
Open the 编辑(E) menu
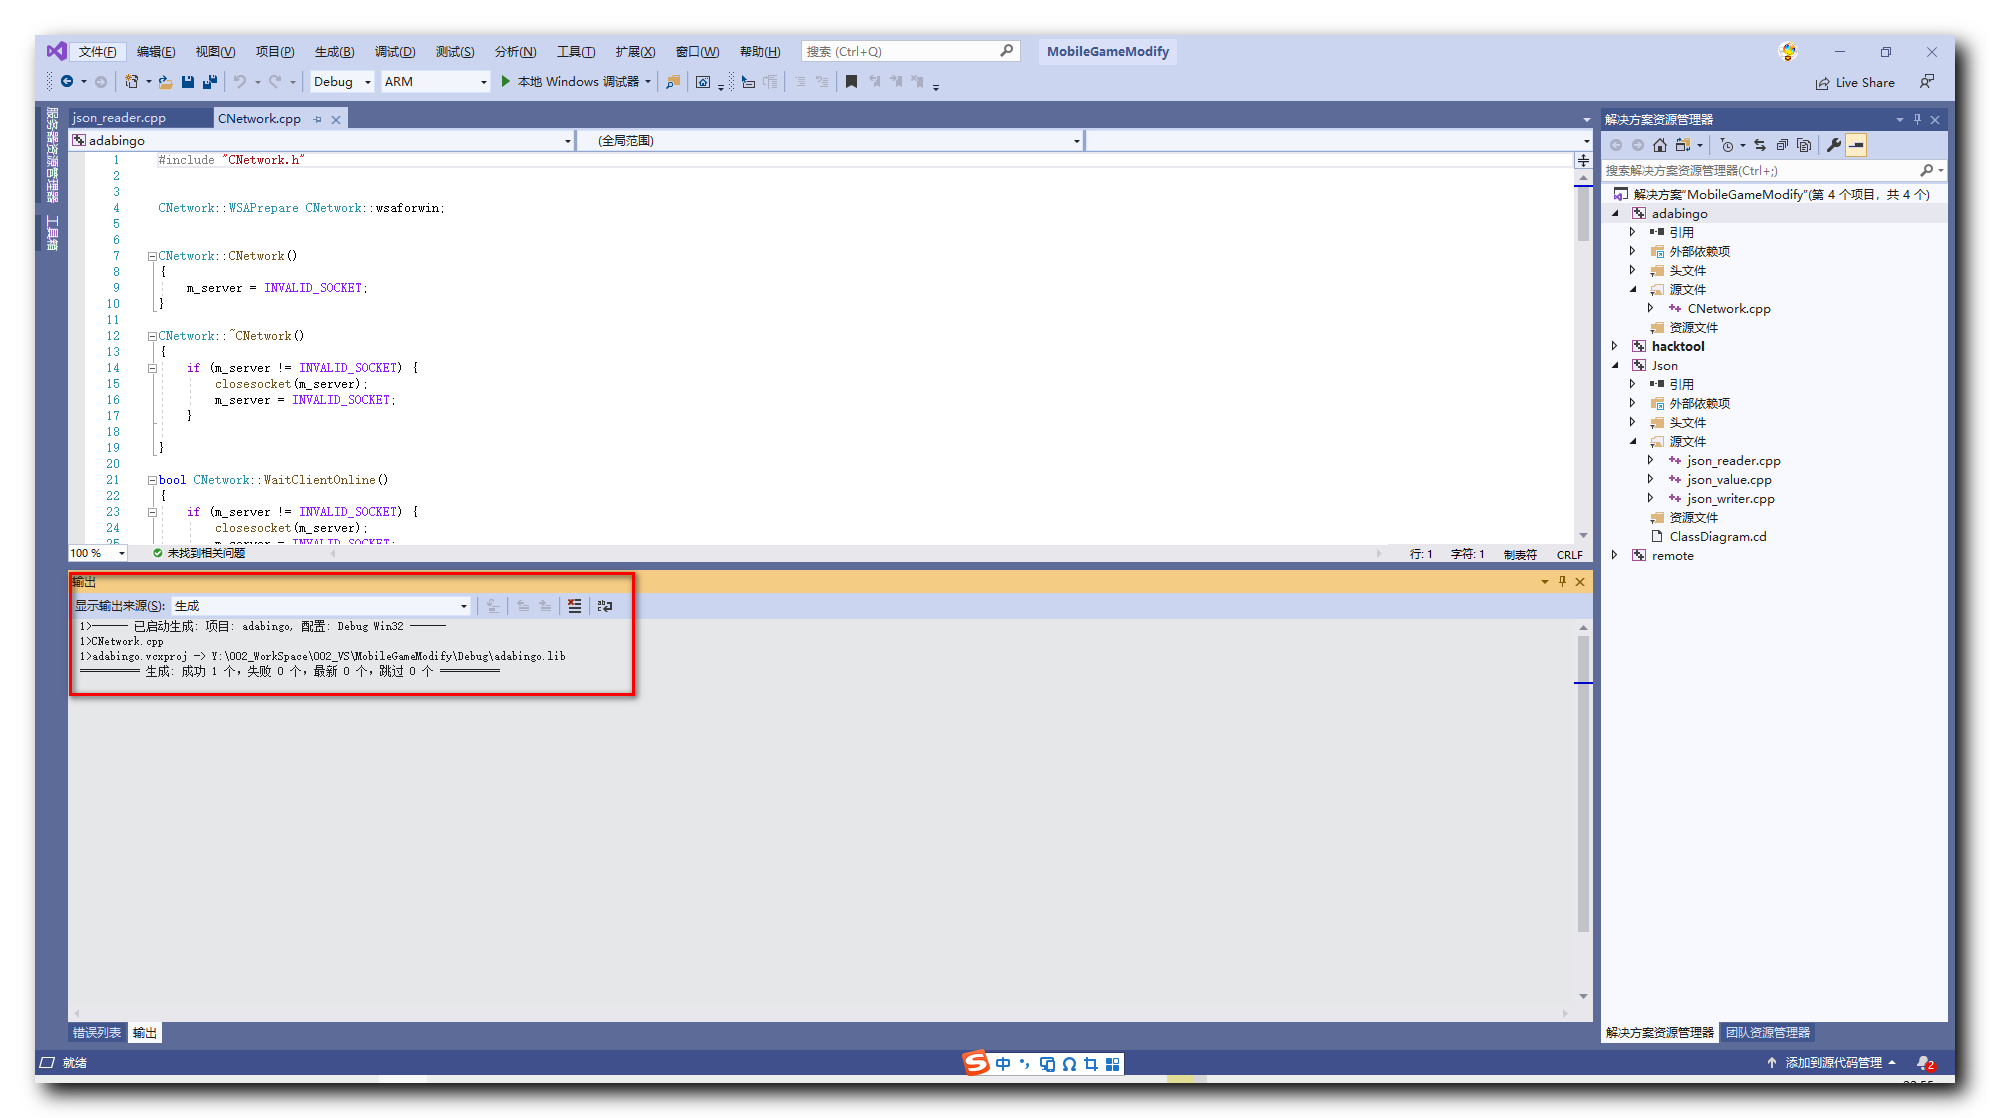tap(156, 52)
